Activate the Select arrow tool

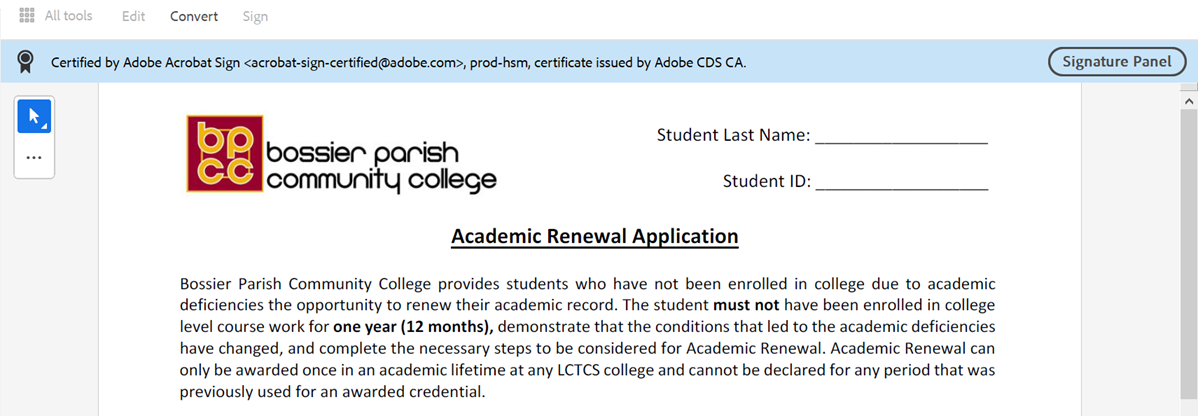(x=34, y=117)
